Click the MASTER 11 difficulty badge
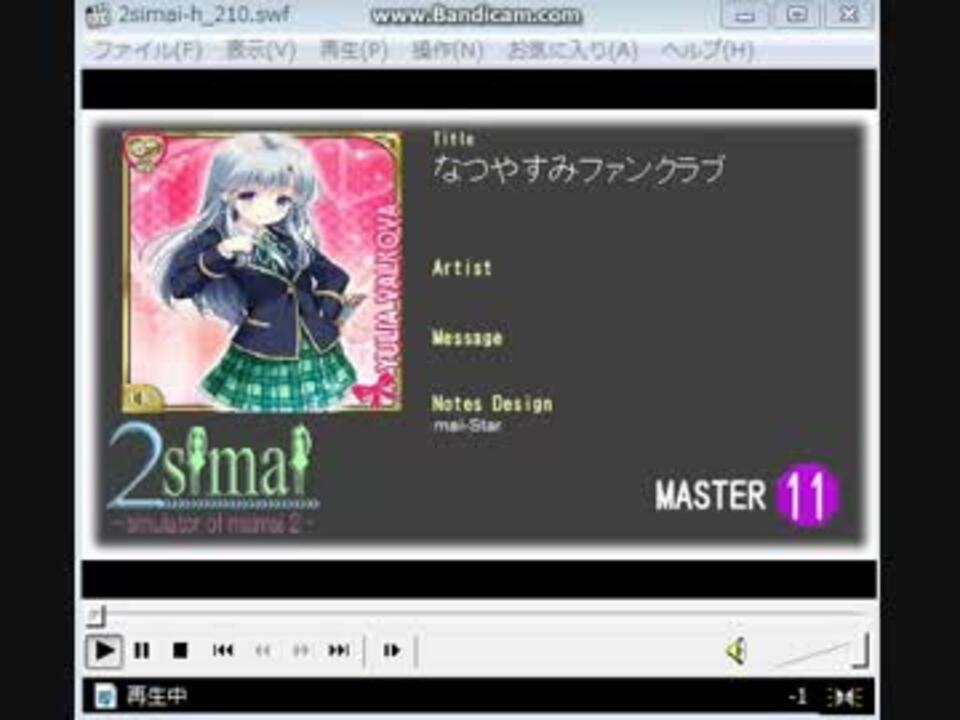Viewport: 960px width, 720px height. [x=747, y=495]
